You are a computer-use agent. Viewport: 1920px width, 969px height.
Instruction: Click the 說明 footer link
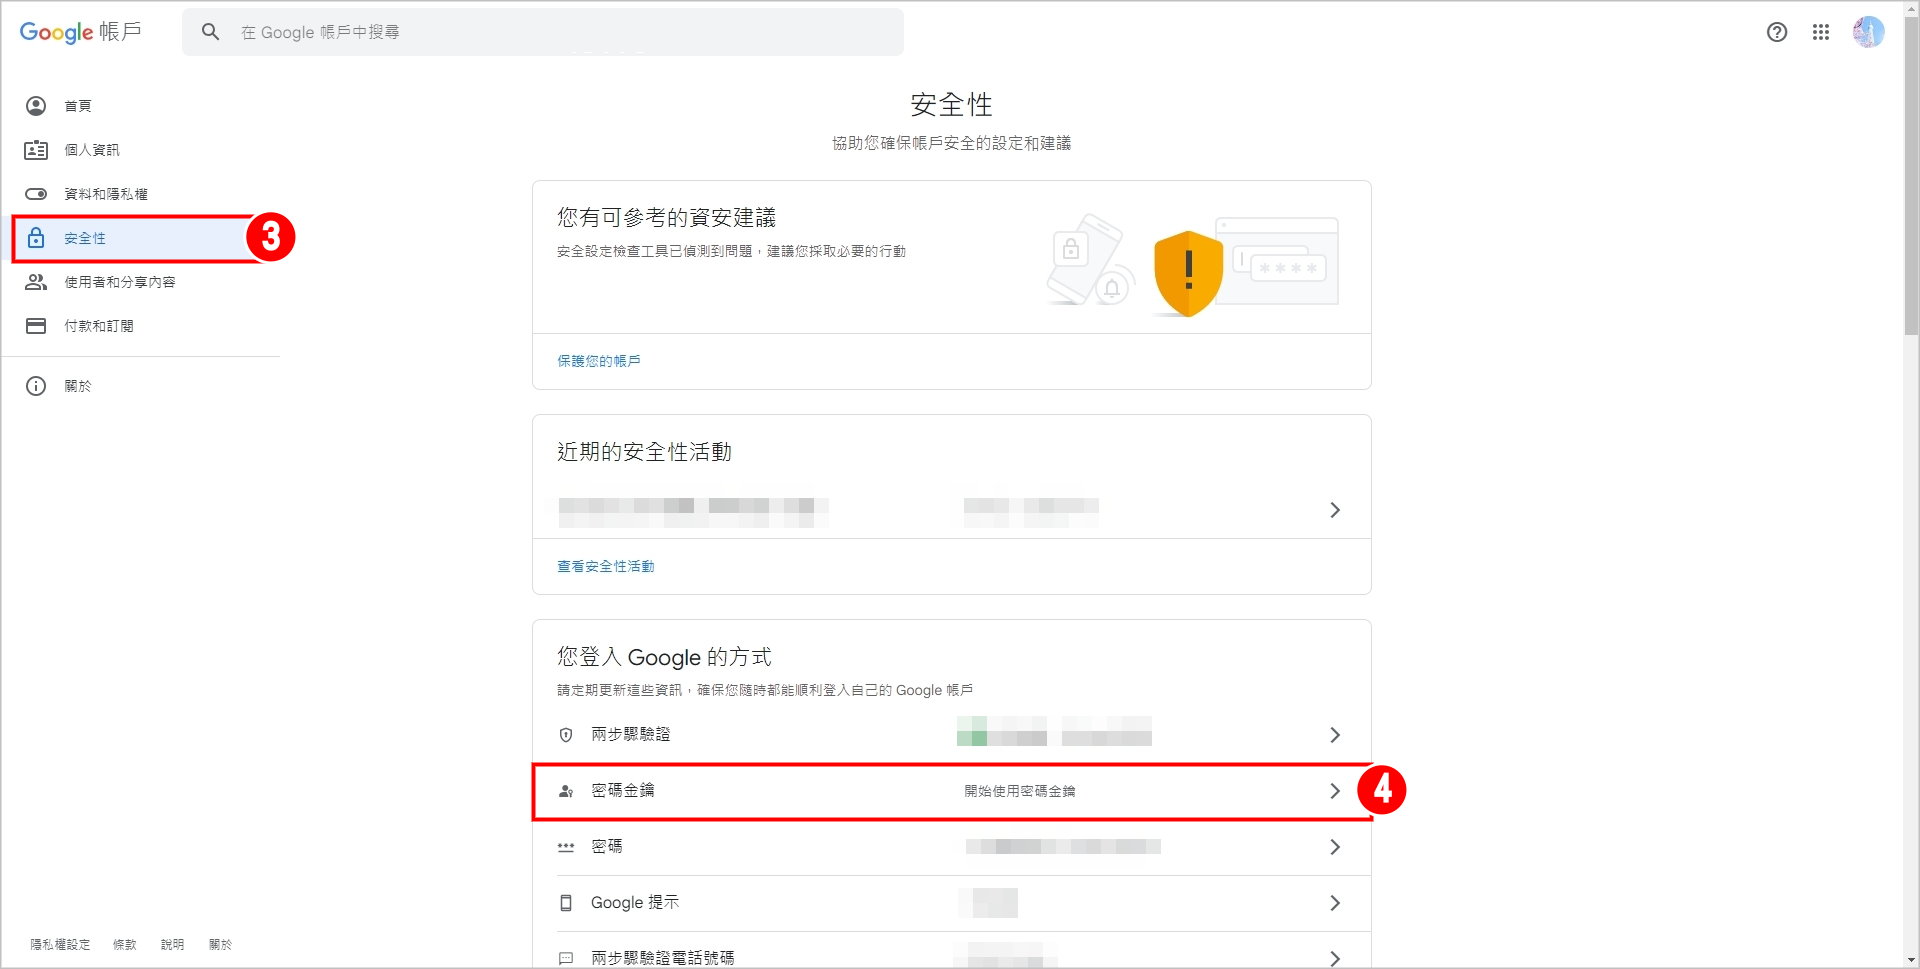pos(172,944)
